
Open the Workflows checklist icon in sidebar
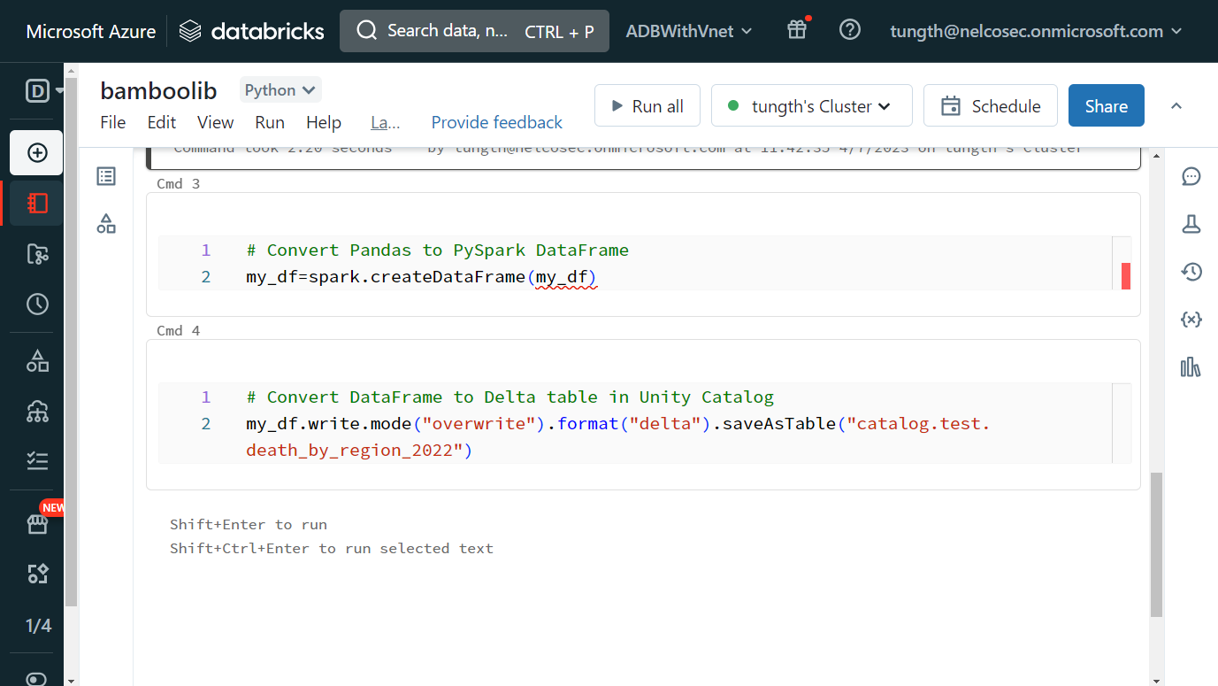pyautogui.click(x=37, y=461)
